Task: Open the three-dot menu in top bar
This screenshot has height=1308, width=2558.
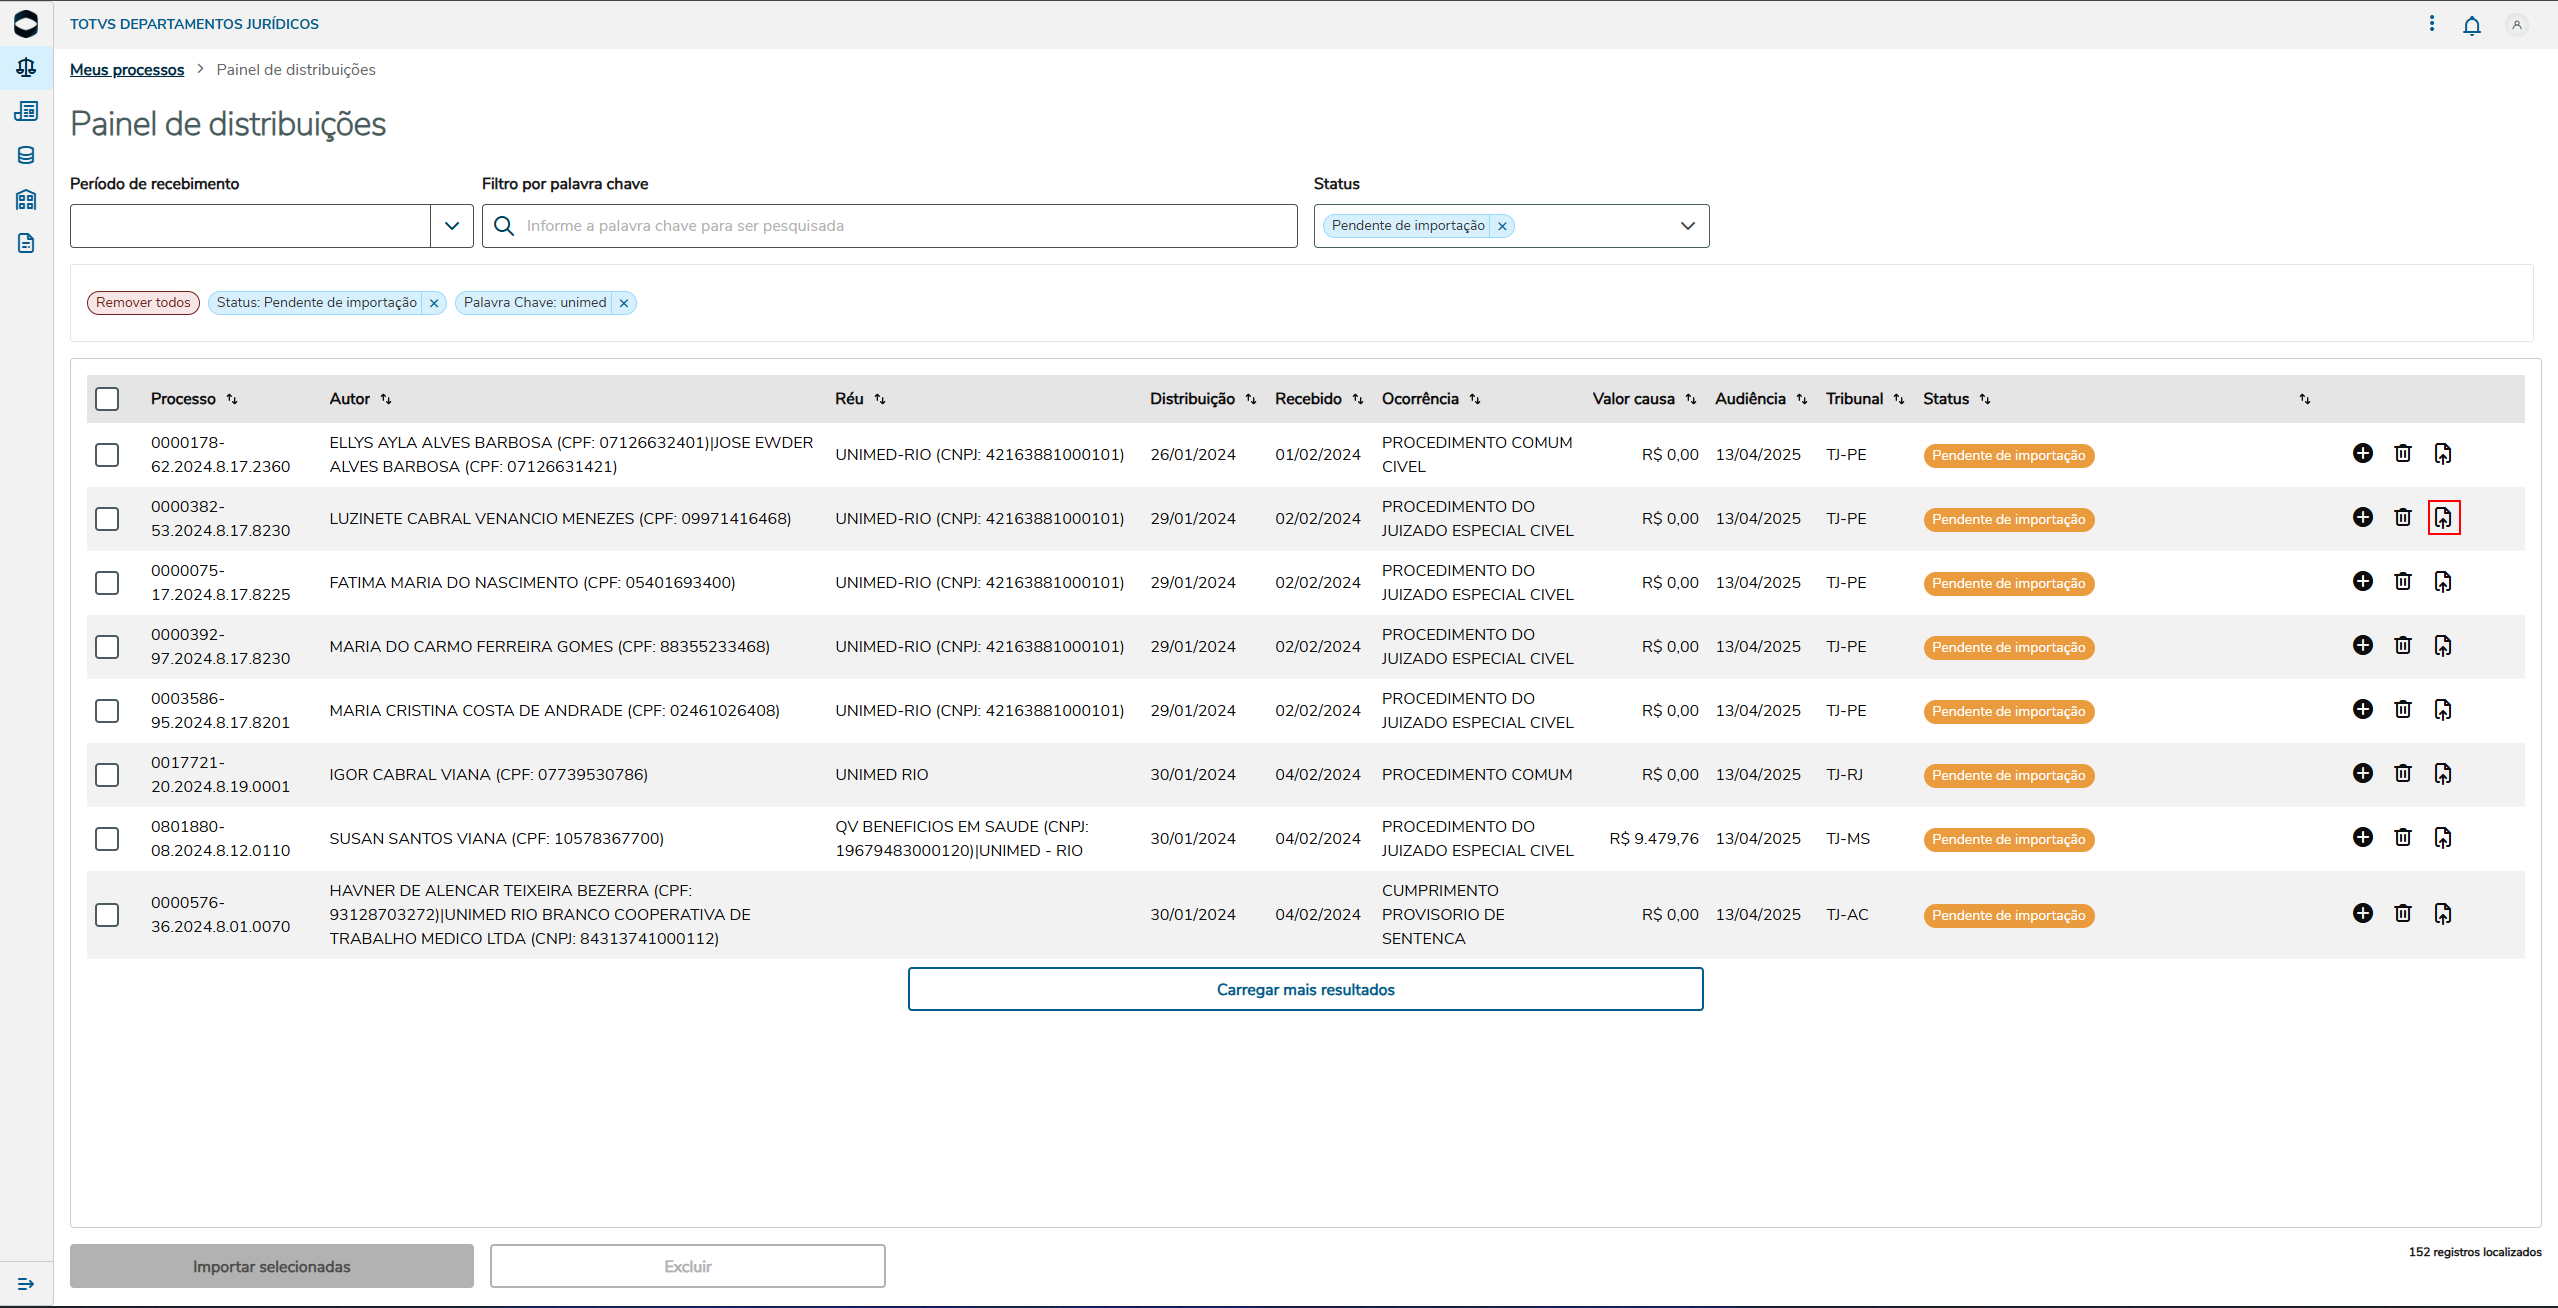Action: (x=2431, y=24)
